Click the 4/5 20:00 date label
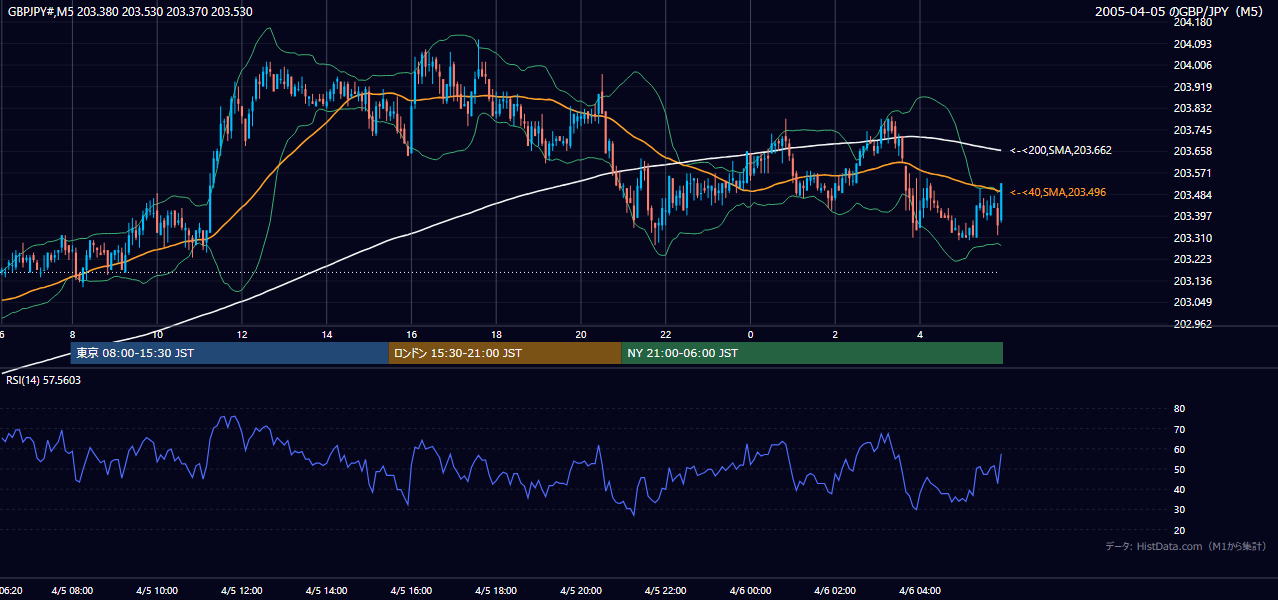 [581, 591]
